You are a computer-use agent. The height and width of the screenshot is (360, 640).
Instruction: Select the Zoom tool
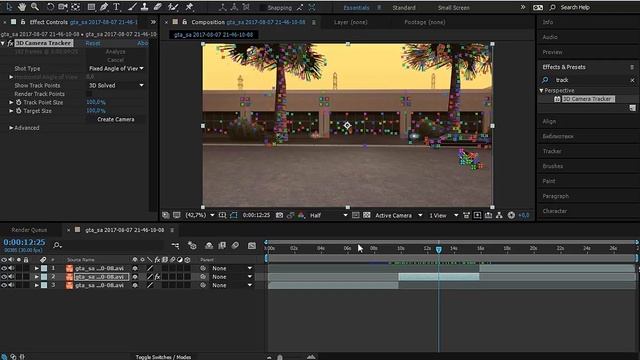click(35, 7)
